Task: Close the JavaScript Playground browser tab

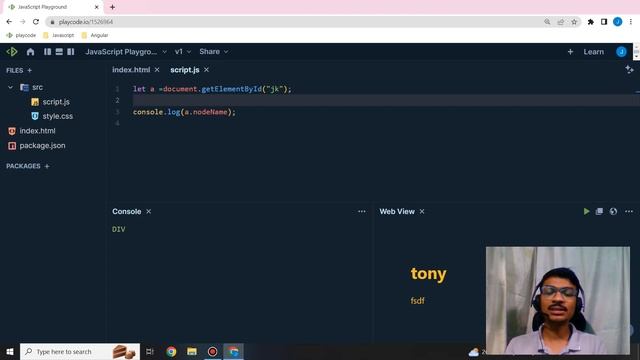Action: click(x=97, y=7)
